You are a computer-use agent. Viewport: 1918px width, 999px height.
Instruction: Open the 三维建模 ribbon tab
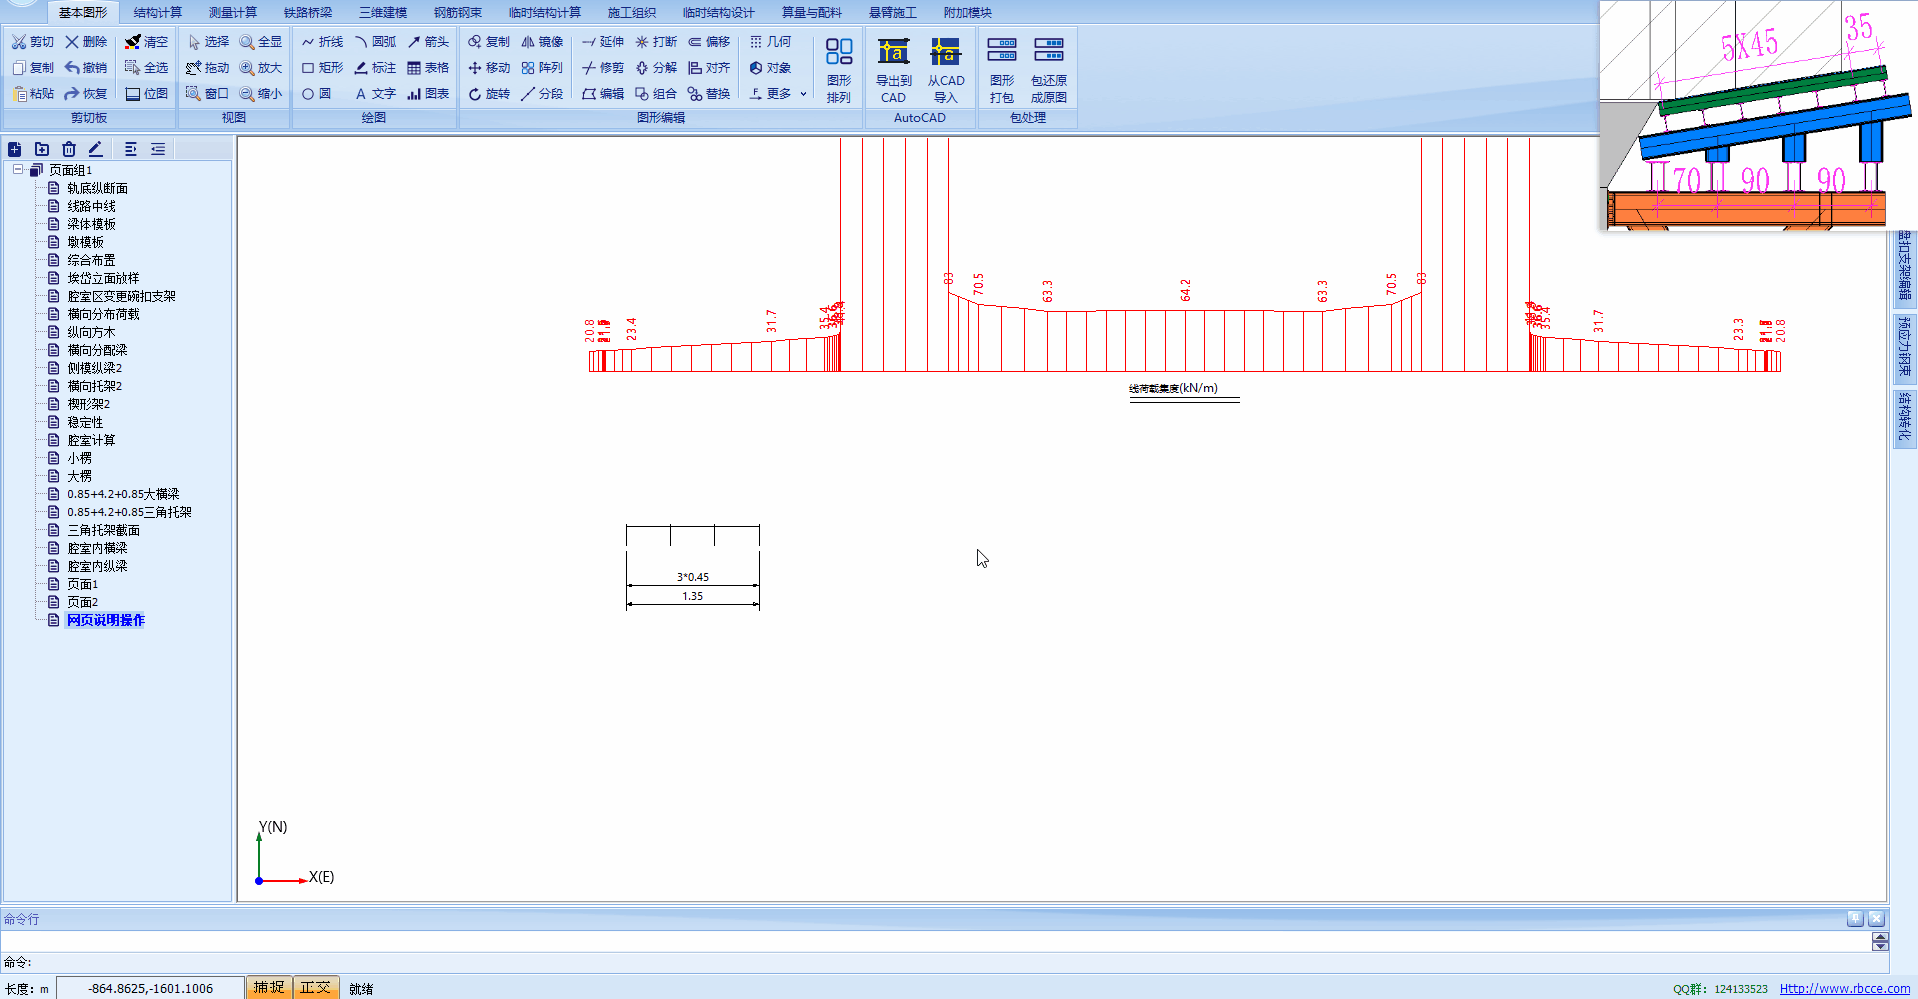click(x=383, y=13)
